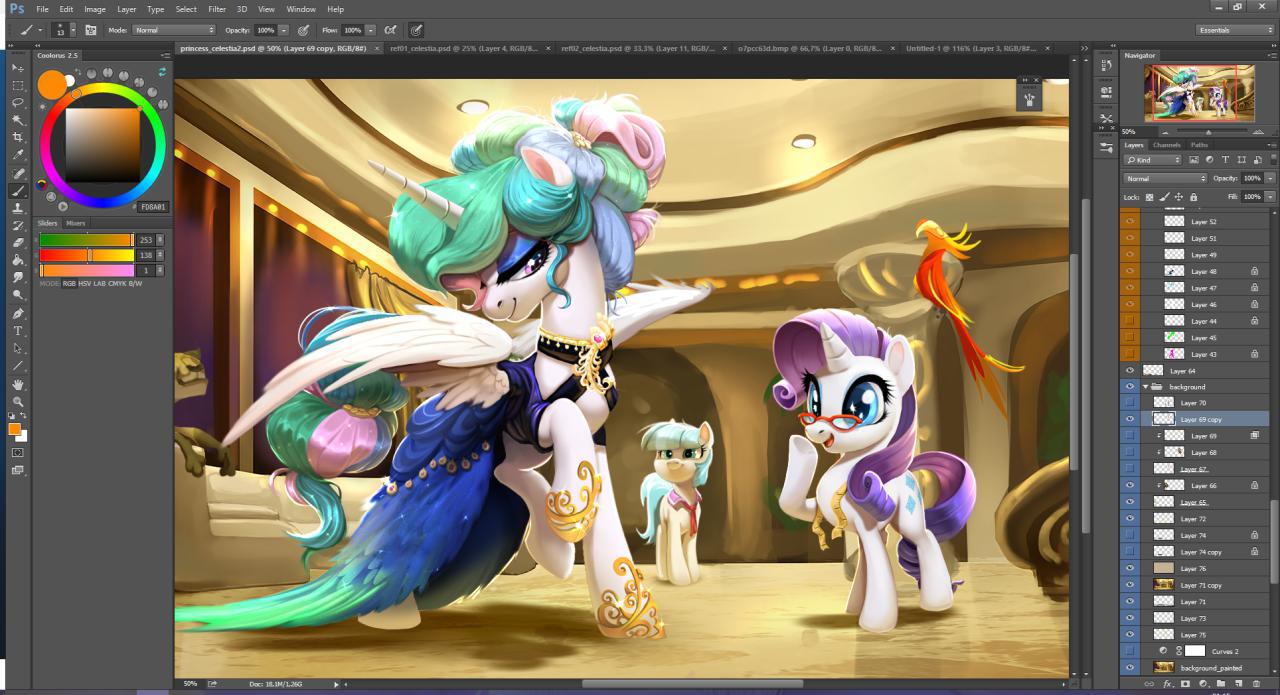The height and width of the screenshot is (695, 1280).
Task: Select the Eraser tool
Action: pyautogui.click(x=18, y=242)
